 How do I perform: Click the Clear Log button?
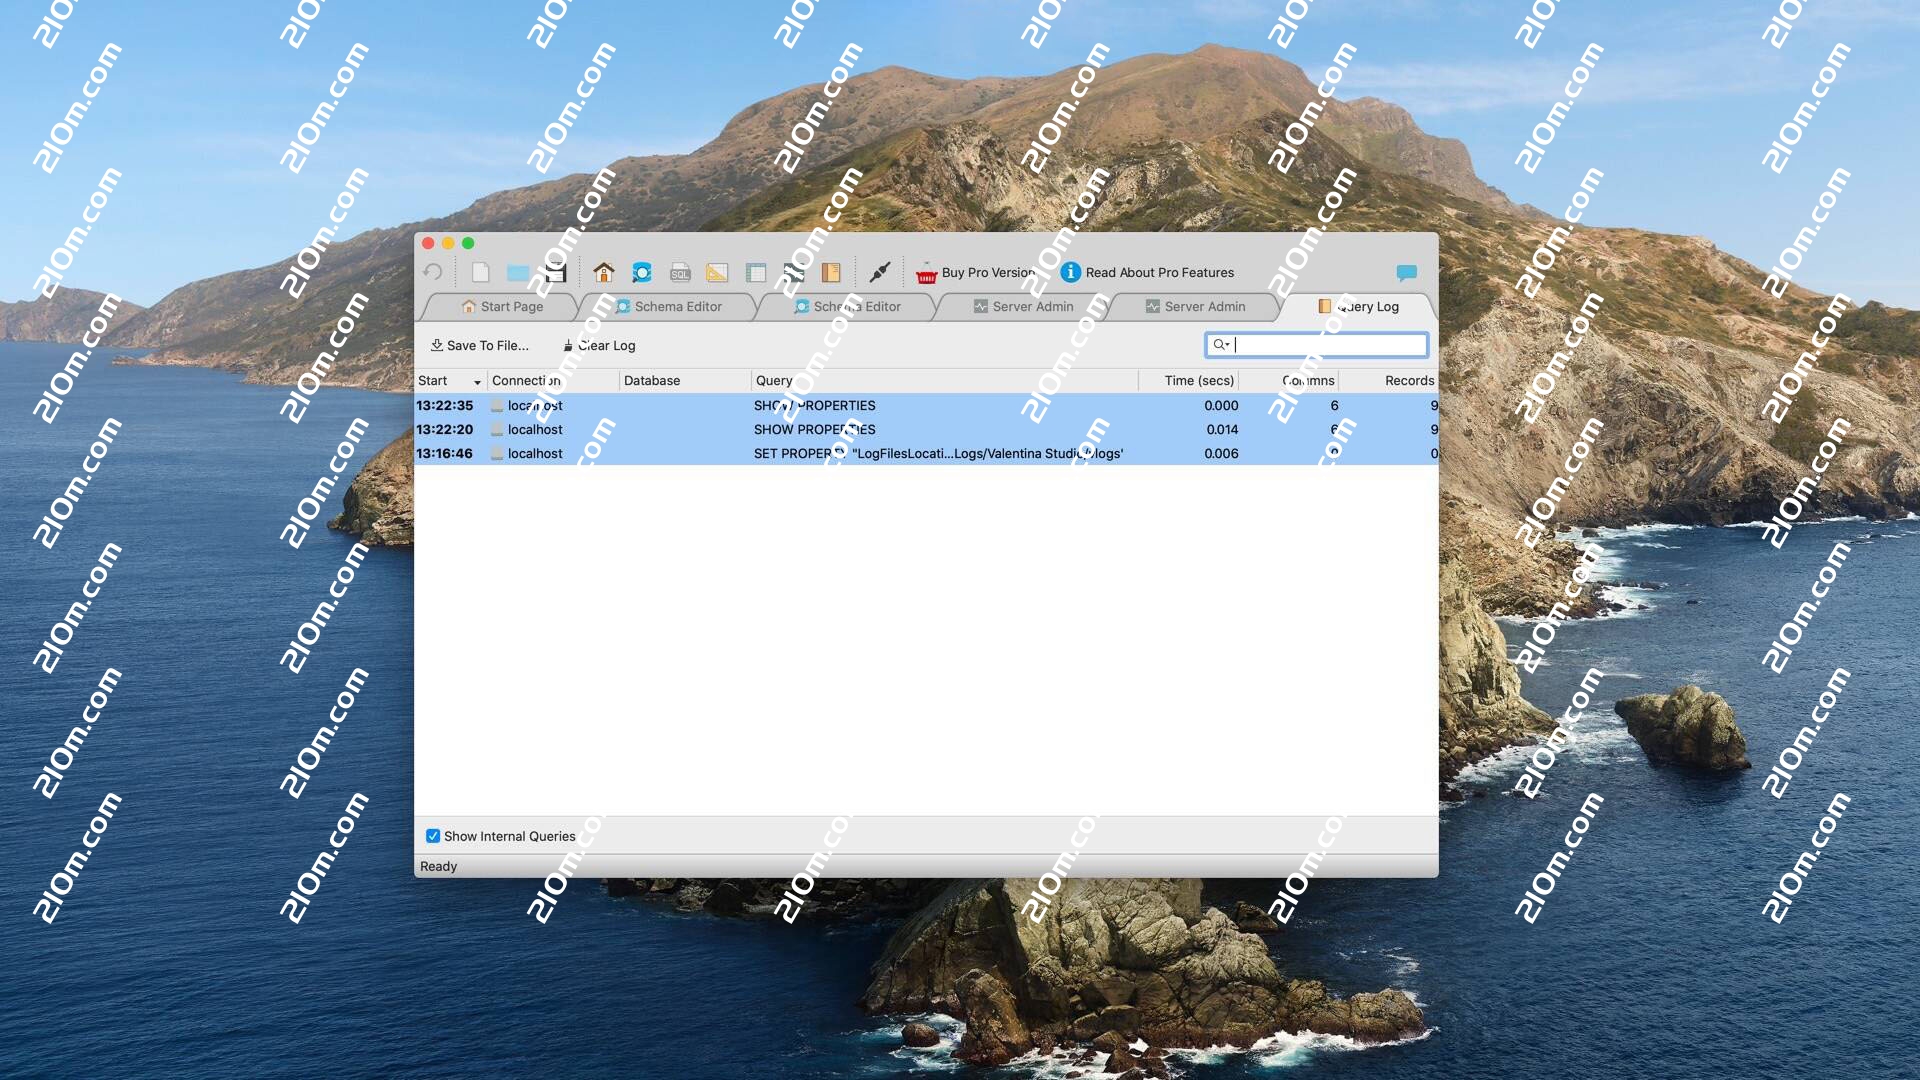click(599, 345)
